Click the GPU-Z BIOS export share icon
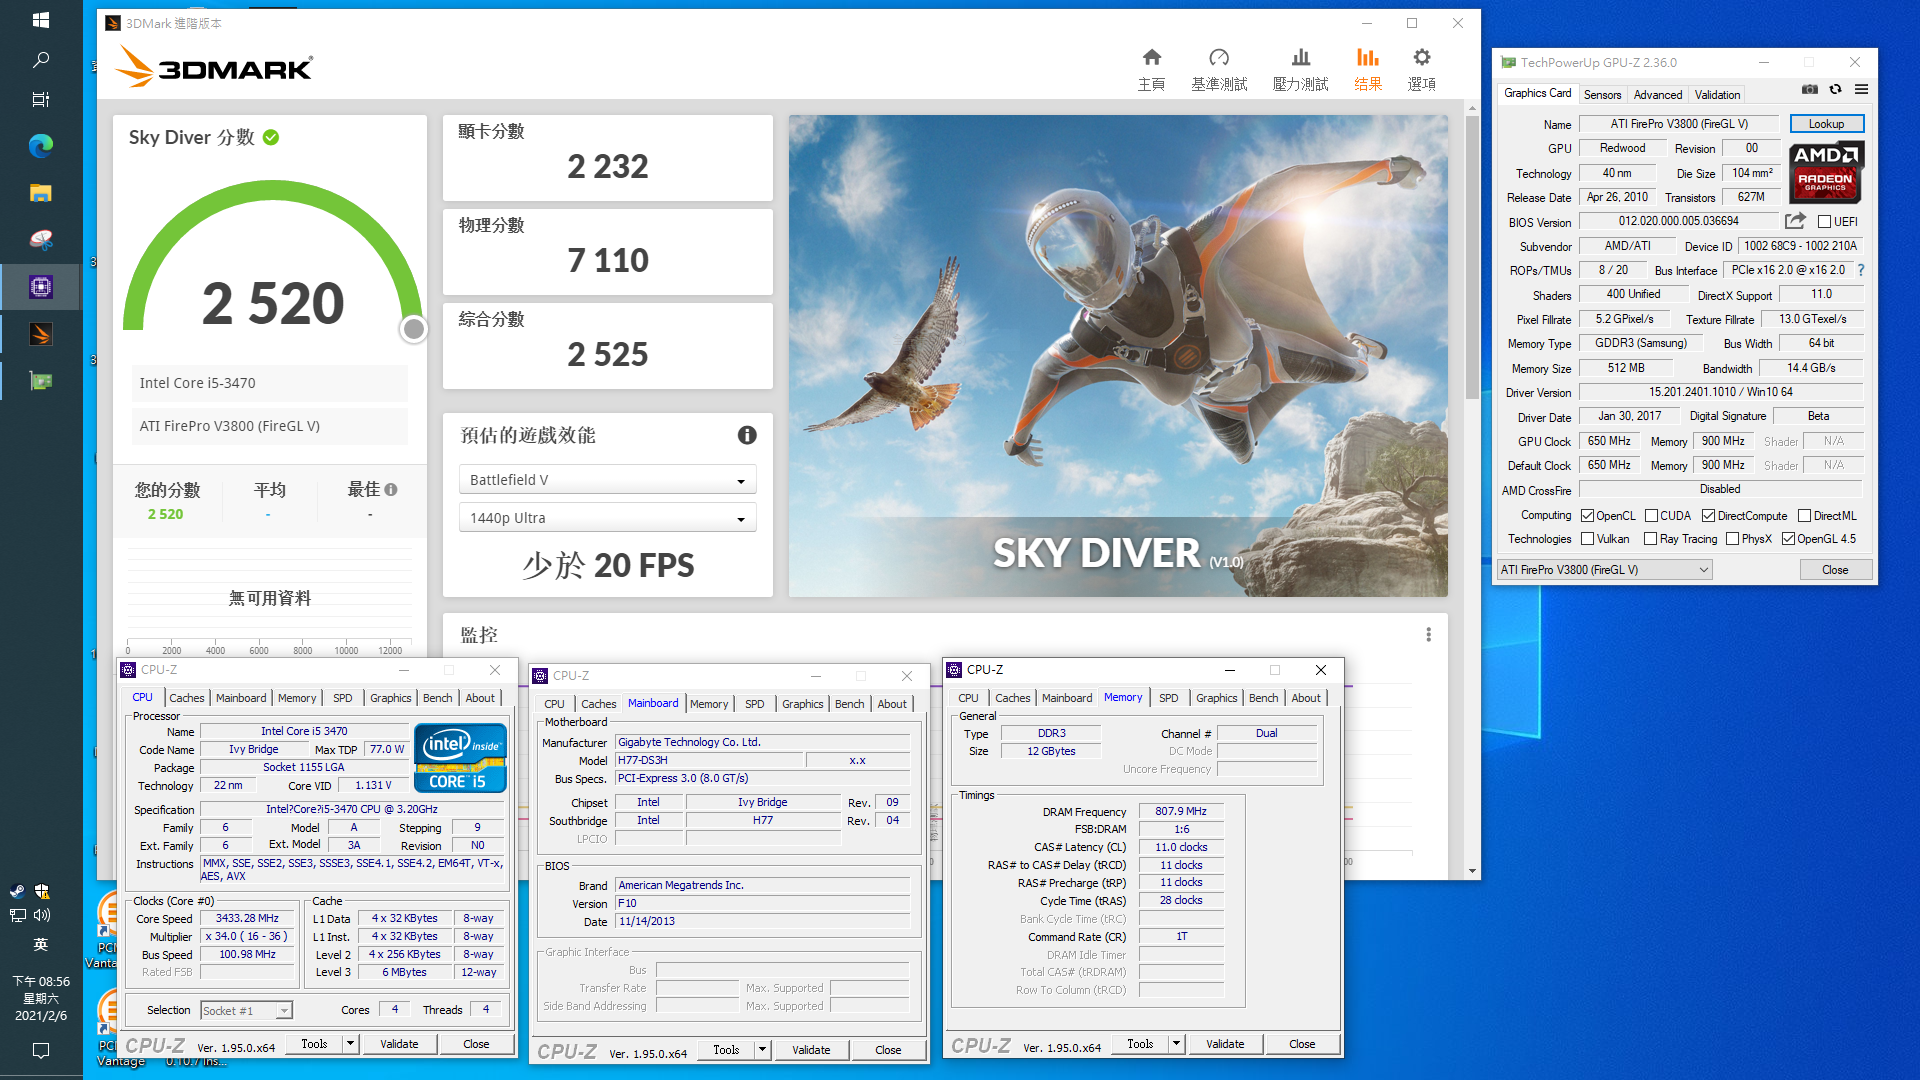The image size is (1920, 1080). (x=1795, y=221)
